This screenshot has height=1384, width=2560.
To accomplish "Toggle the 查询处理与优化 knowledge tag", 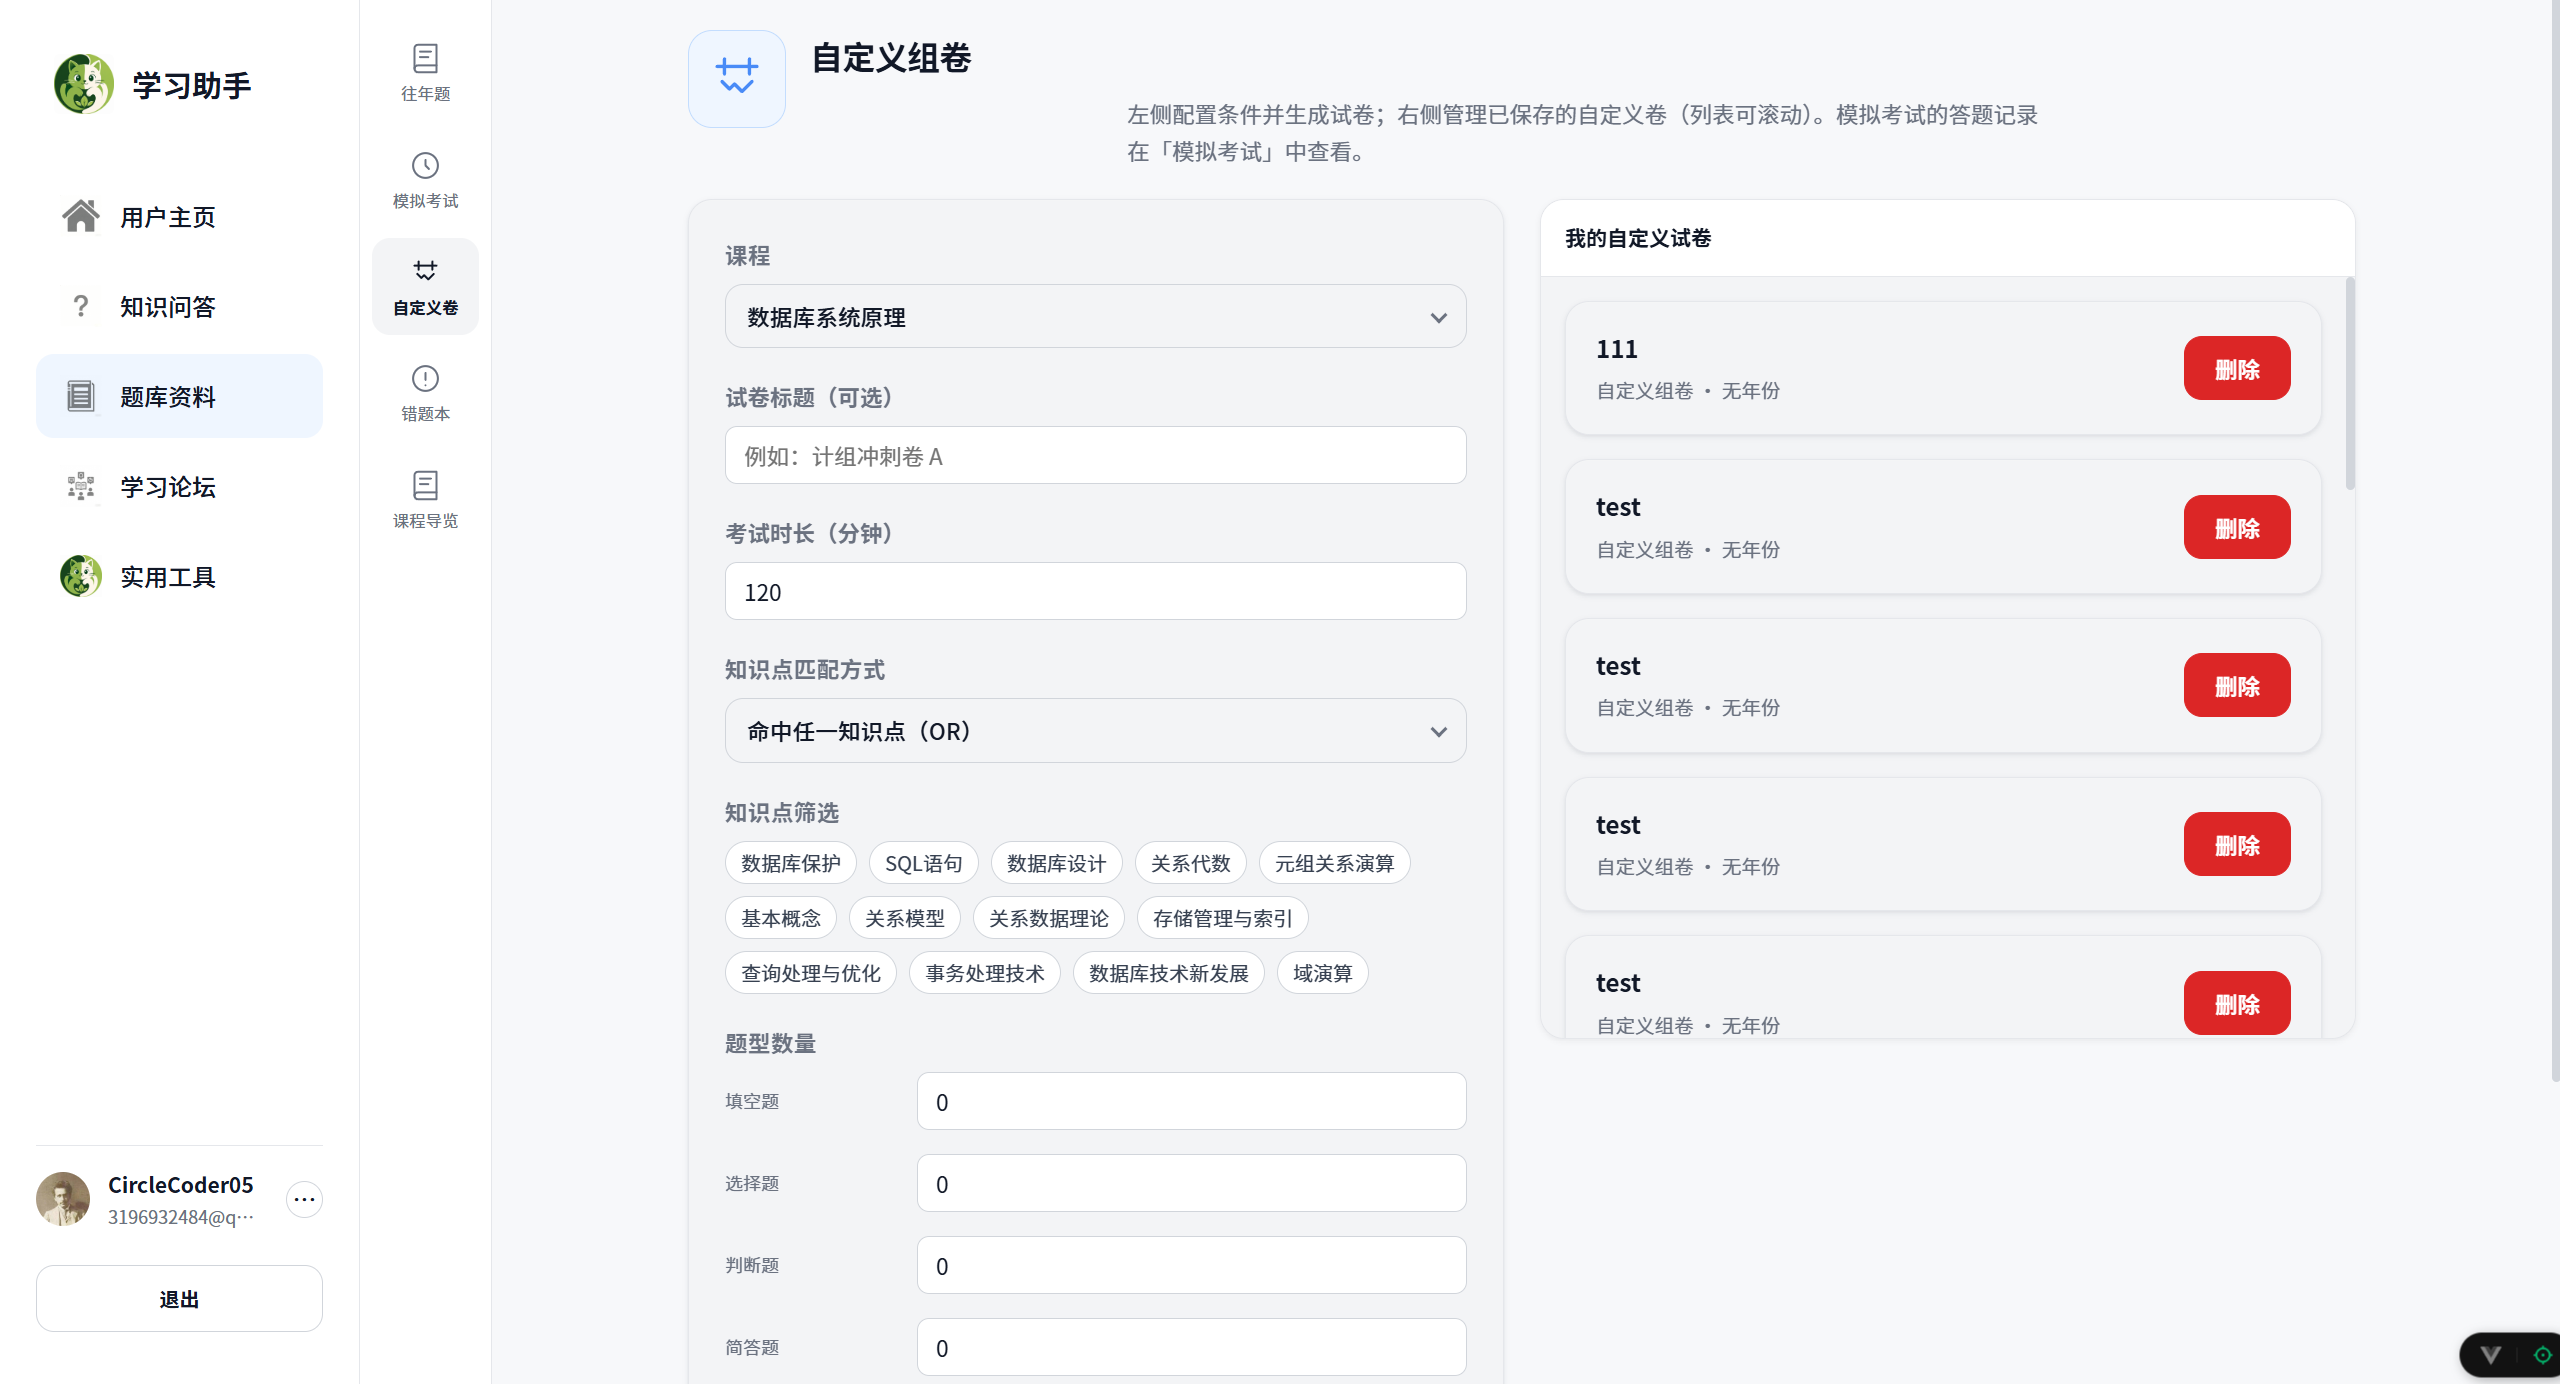I will point(811,973).
